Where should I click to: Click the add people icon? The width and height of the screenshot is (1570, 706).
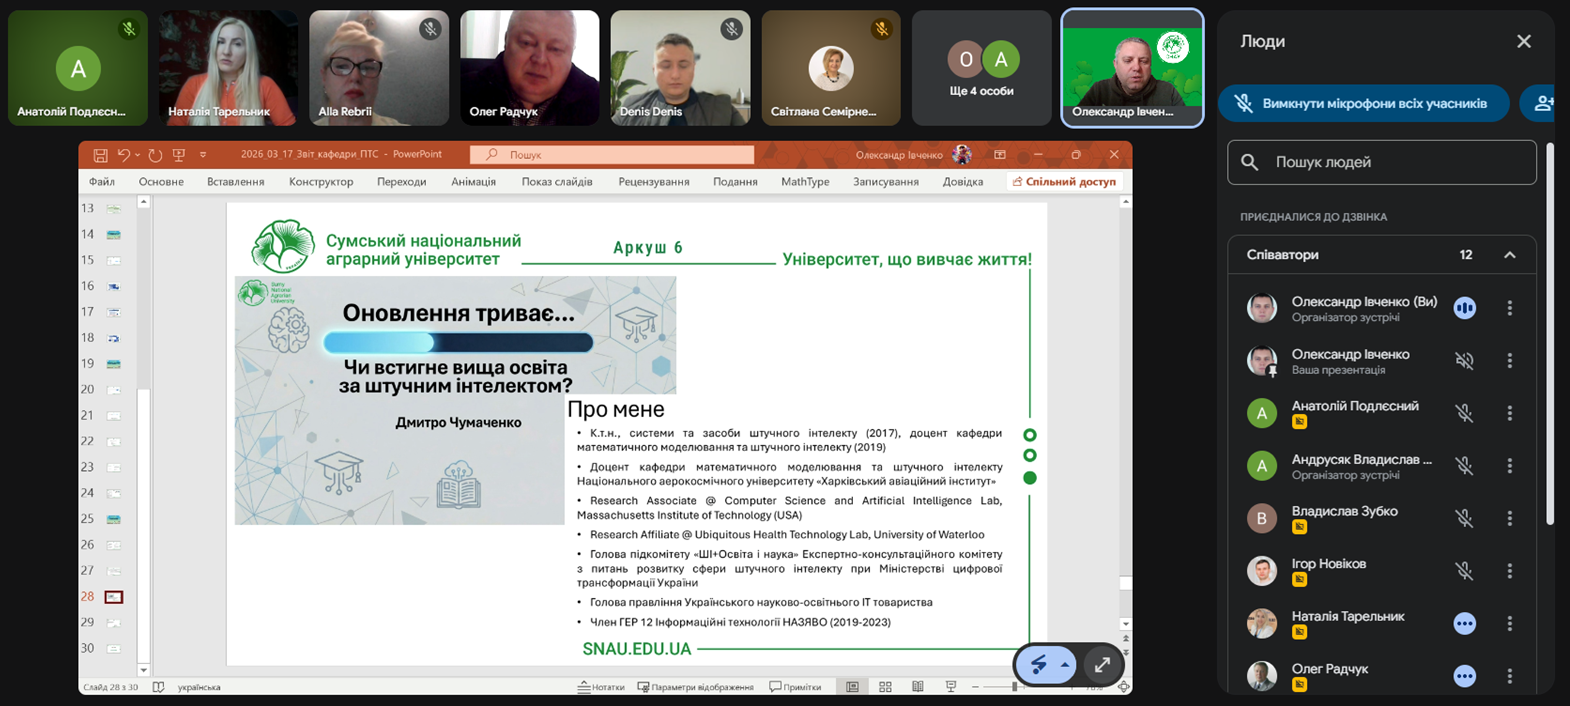1543,103
